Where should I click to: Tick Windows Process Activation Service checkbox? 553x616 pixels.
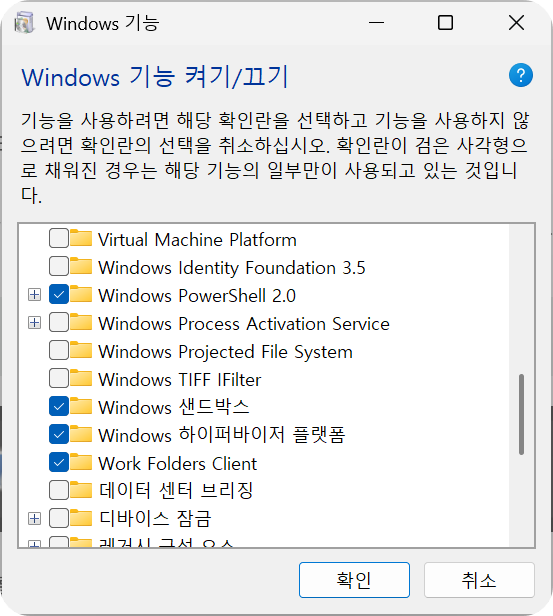(x=59, y=323)
